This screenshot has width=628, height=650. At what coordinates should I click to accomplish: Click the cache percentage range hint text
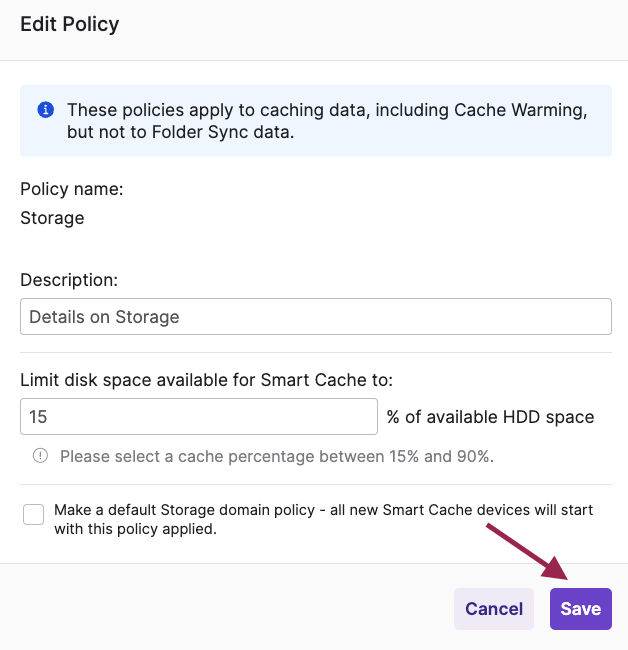pyautogui.click(x=277, y=456)
